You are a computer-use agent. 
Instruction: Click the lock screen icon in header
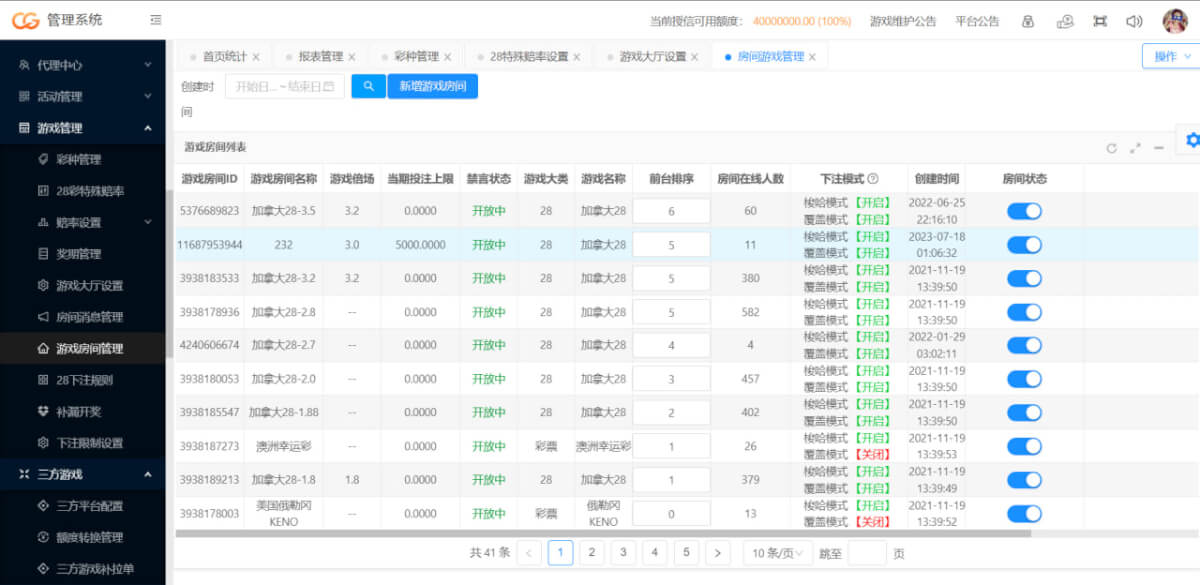(1027, 21)
